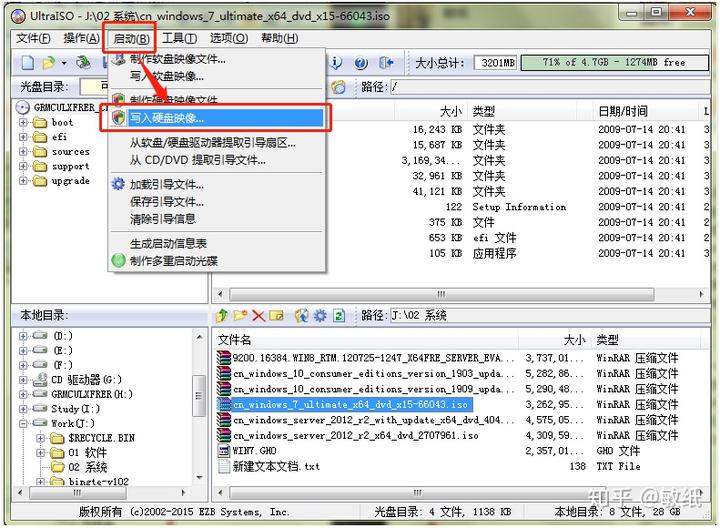Open the 选项(O) menu
This screenshot has height=528, width=720.
[x=229, y=38]
